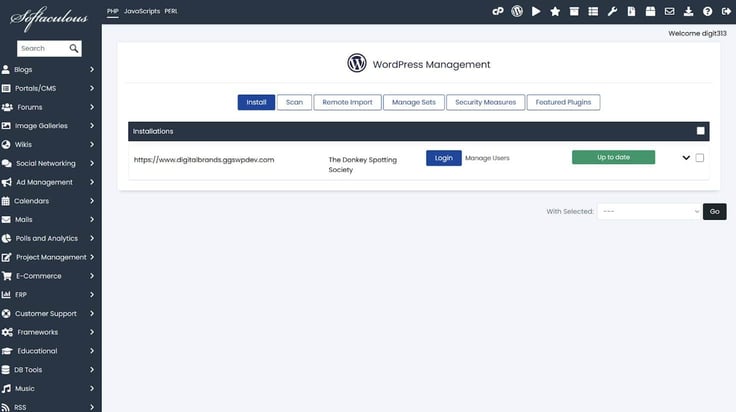Click the Wikis globe icon in sidebar

pyautogui.click(x=6, y=145)
